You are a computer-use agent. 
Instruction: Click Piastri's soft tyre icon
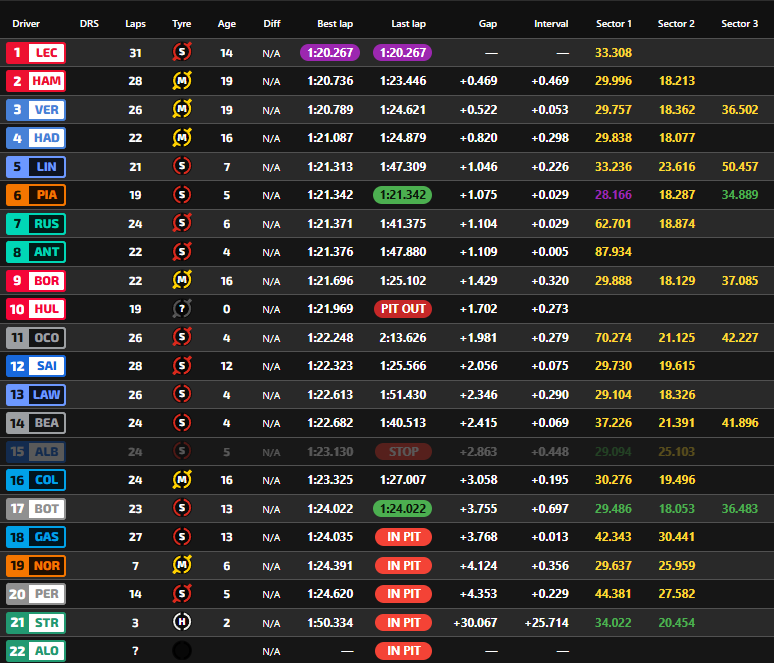(181, 195)
